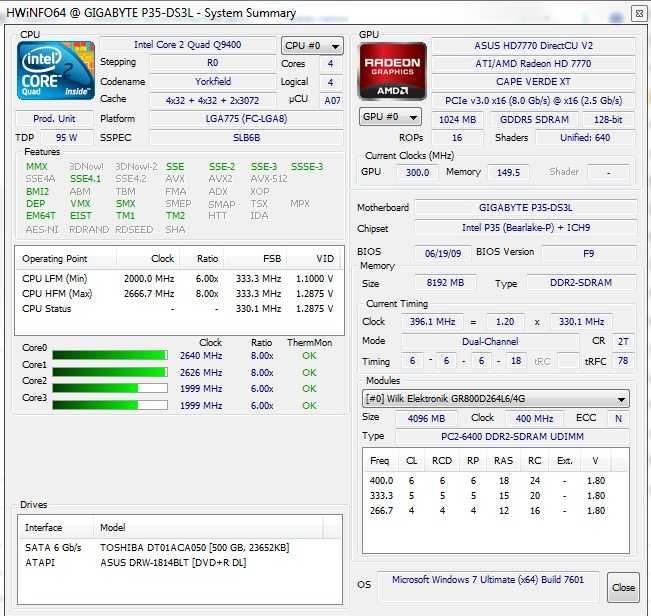This screenshot has width=651, height=616.
Task: Click the module size 4096 MB field
Action: click(426, 418)
